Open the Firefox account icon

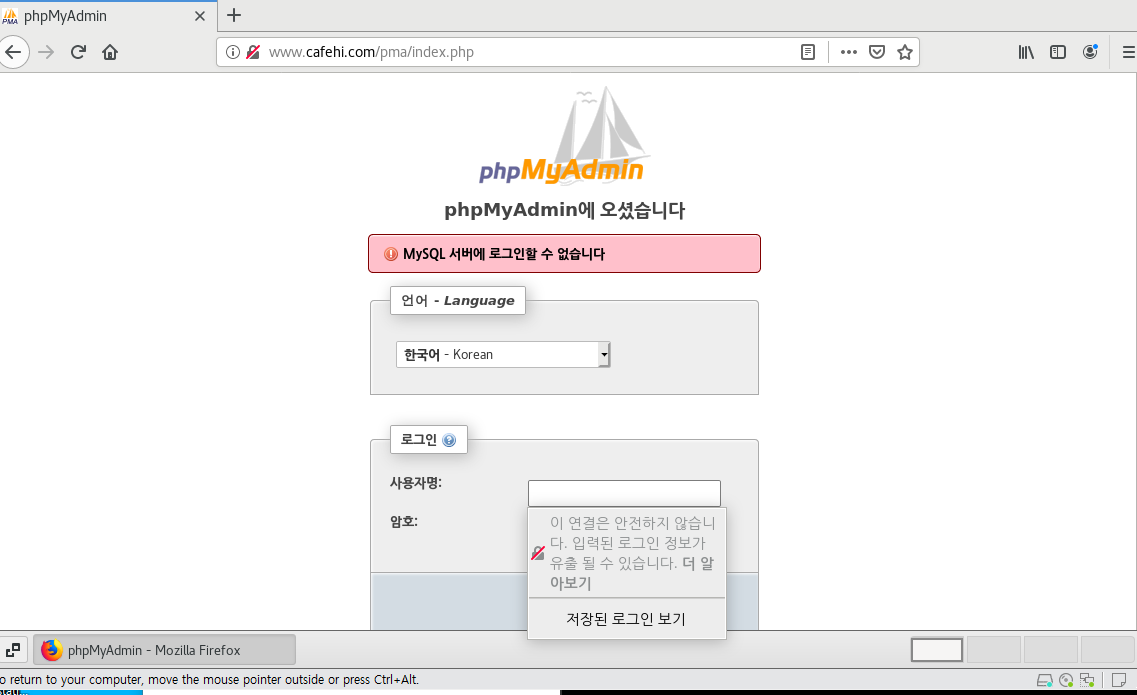click(x=1090, y=52)
